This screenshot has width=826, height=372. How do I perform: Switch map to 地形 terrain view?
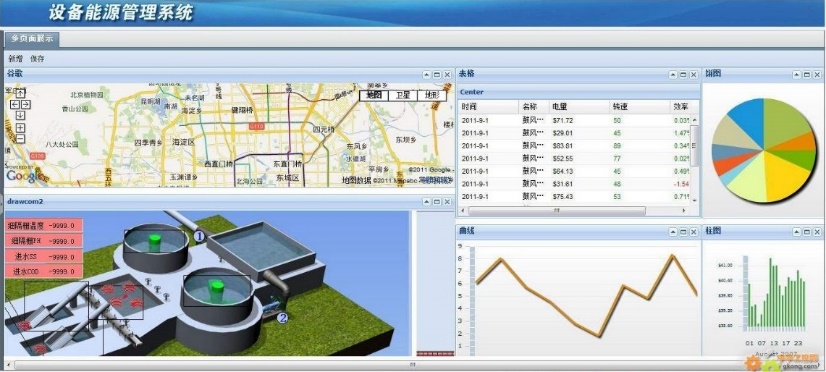tap(431, 95)
